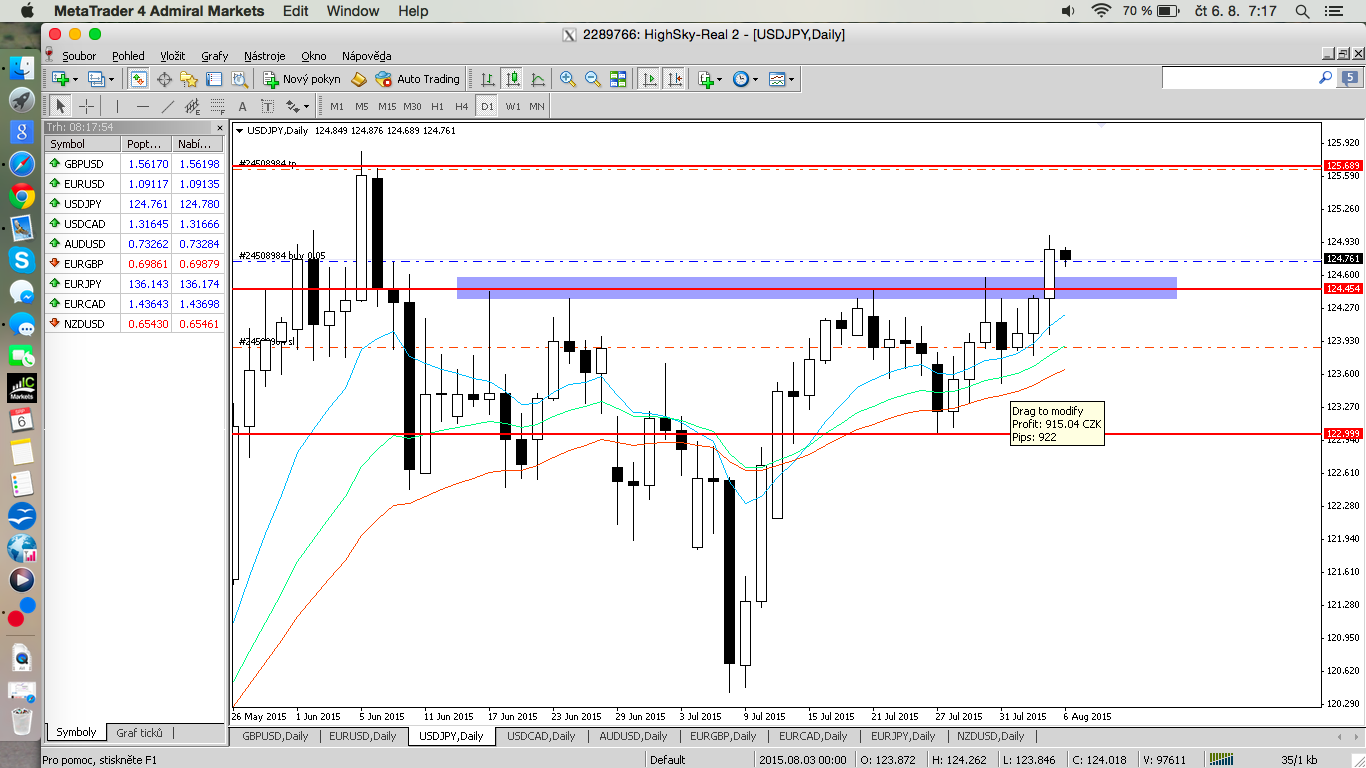Image resolution: width=1366 pixels, height=768 pixels.
Task: Select the vertical line tool
Action: pos(117,106)
